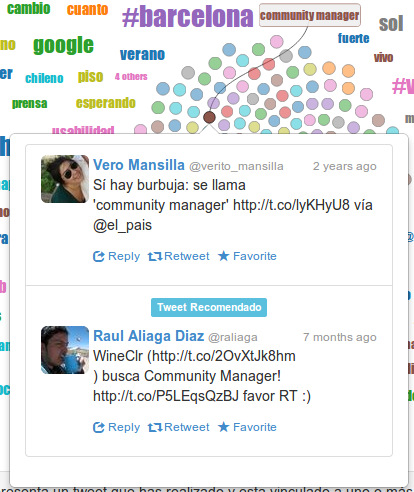Favorite Vero Mansilla's tweet
The height and width of the screenshot is (492, 414).
coord(247,256)
